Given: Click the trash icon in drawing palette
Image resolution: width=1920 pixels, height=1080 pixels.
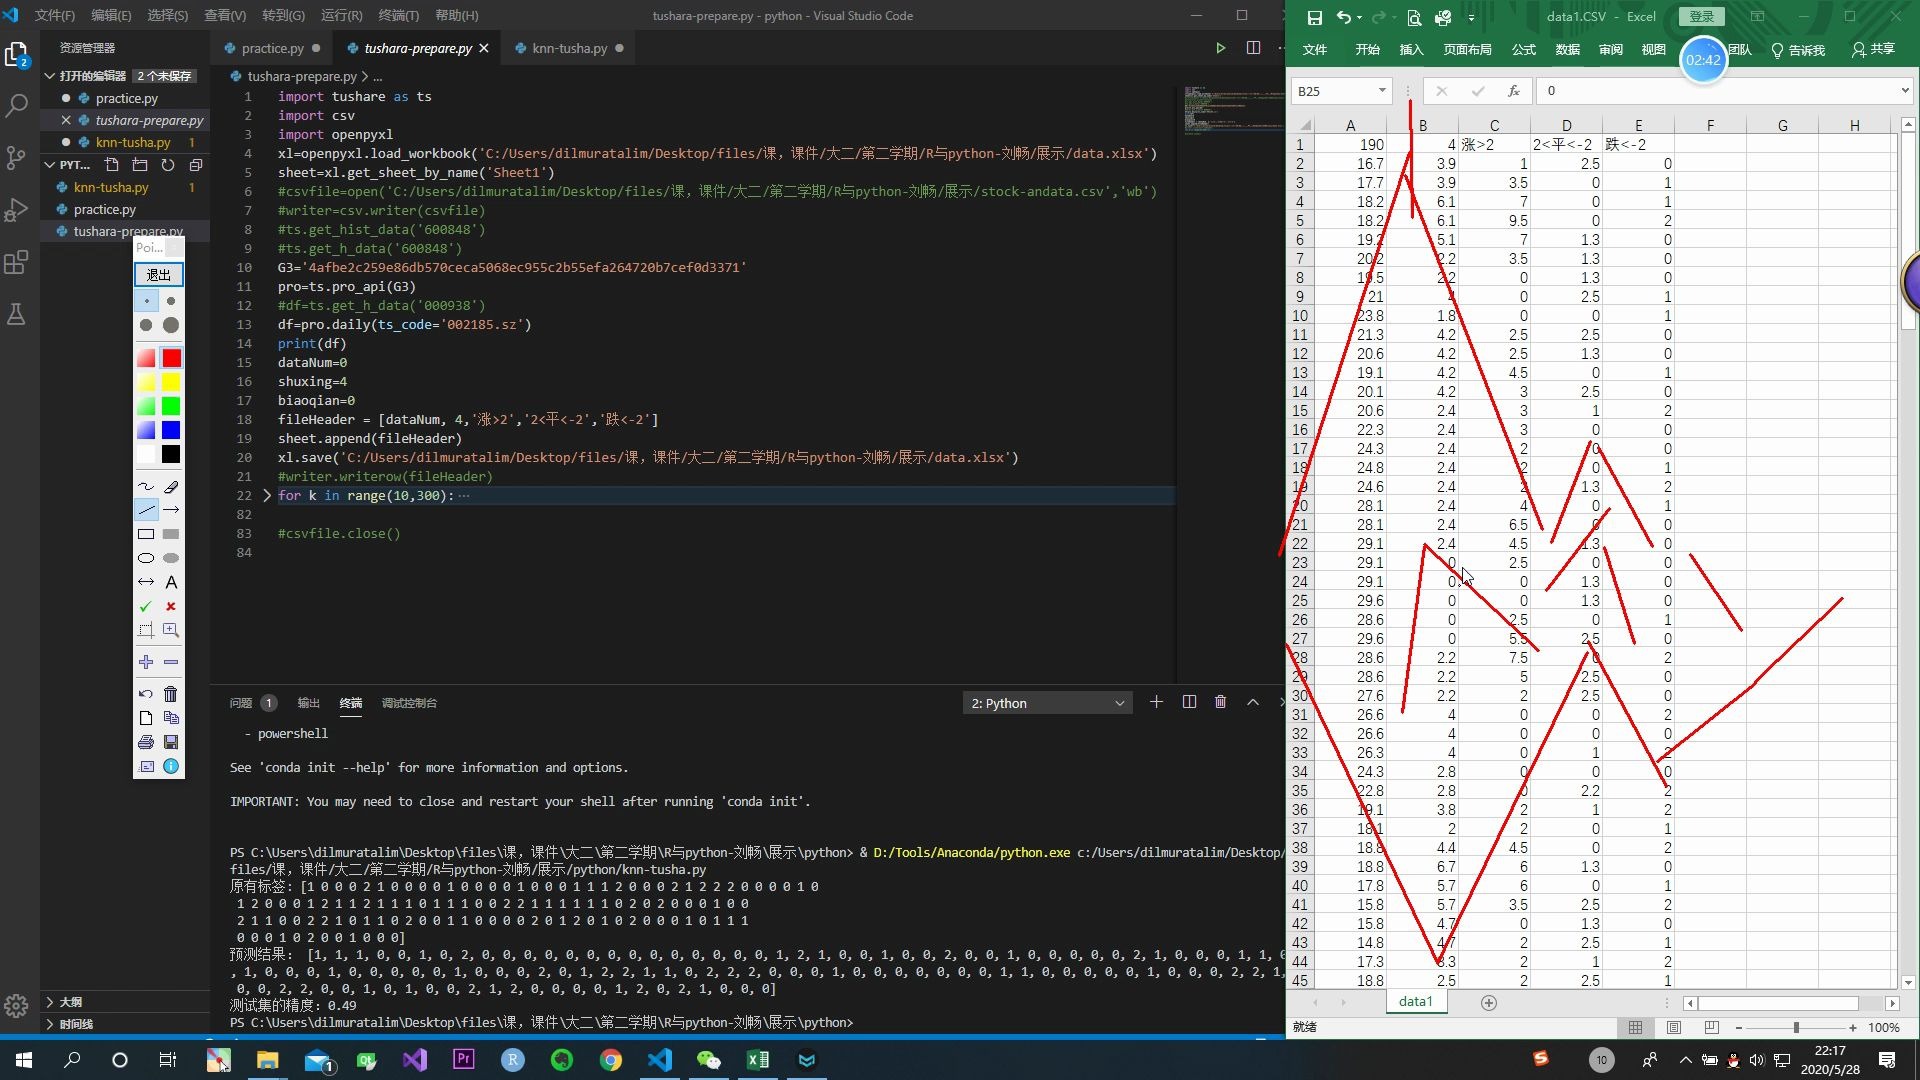Looking at the screenshot, I should pyautogui.click(x=171, y=694).
